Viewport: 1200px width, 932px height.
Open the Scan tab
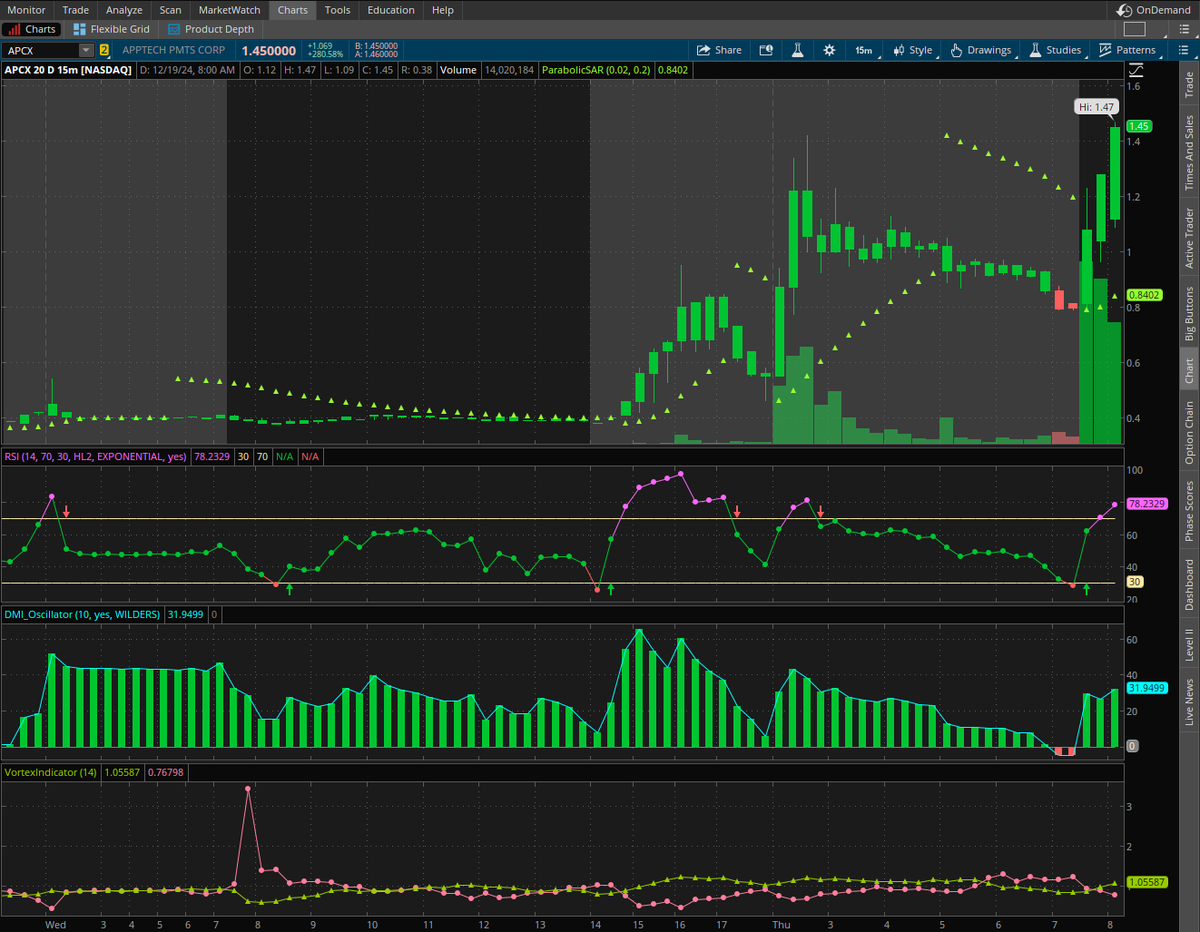[171, 10]
